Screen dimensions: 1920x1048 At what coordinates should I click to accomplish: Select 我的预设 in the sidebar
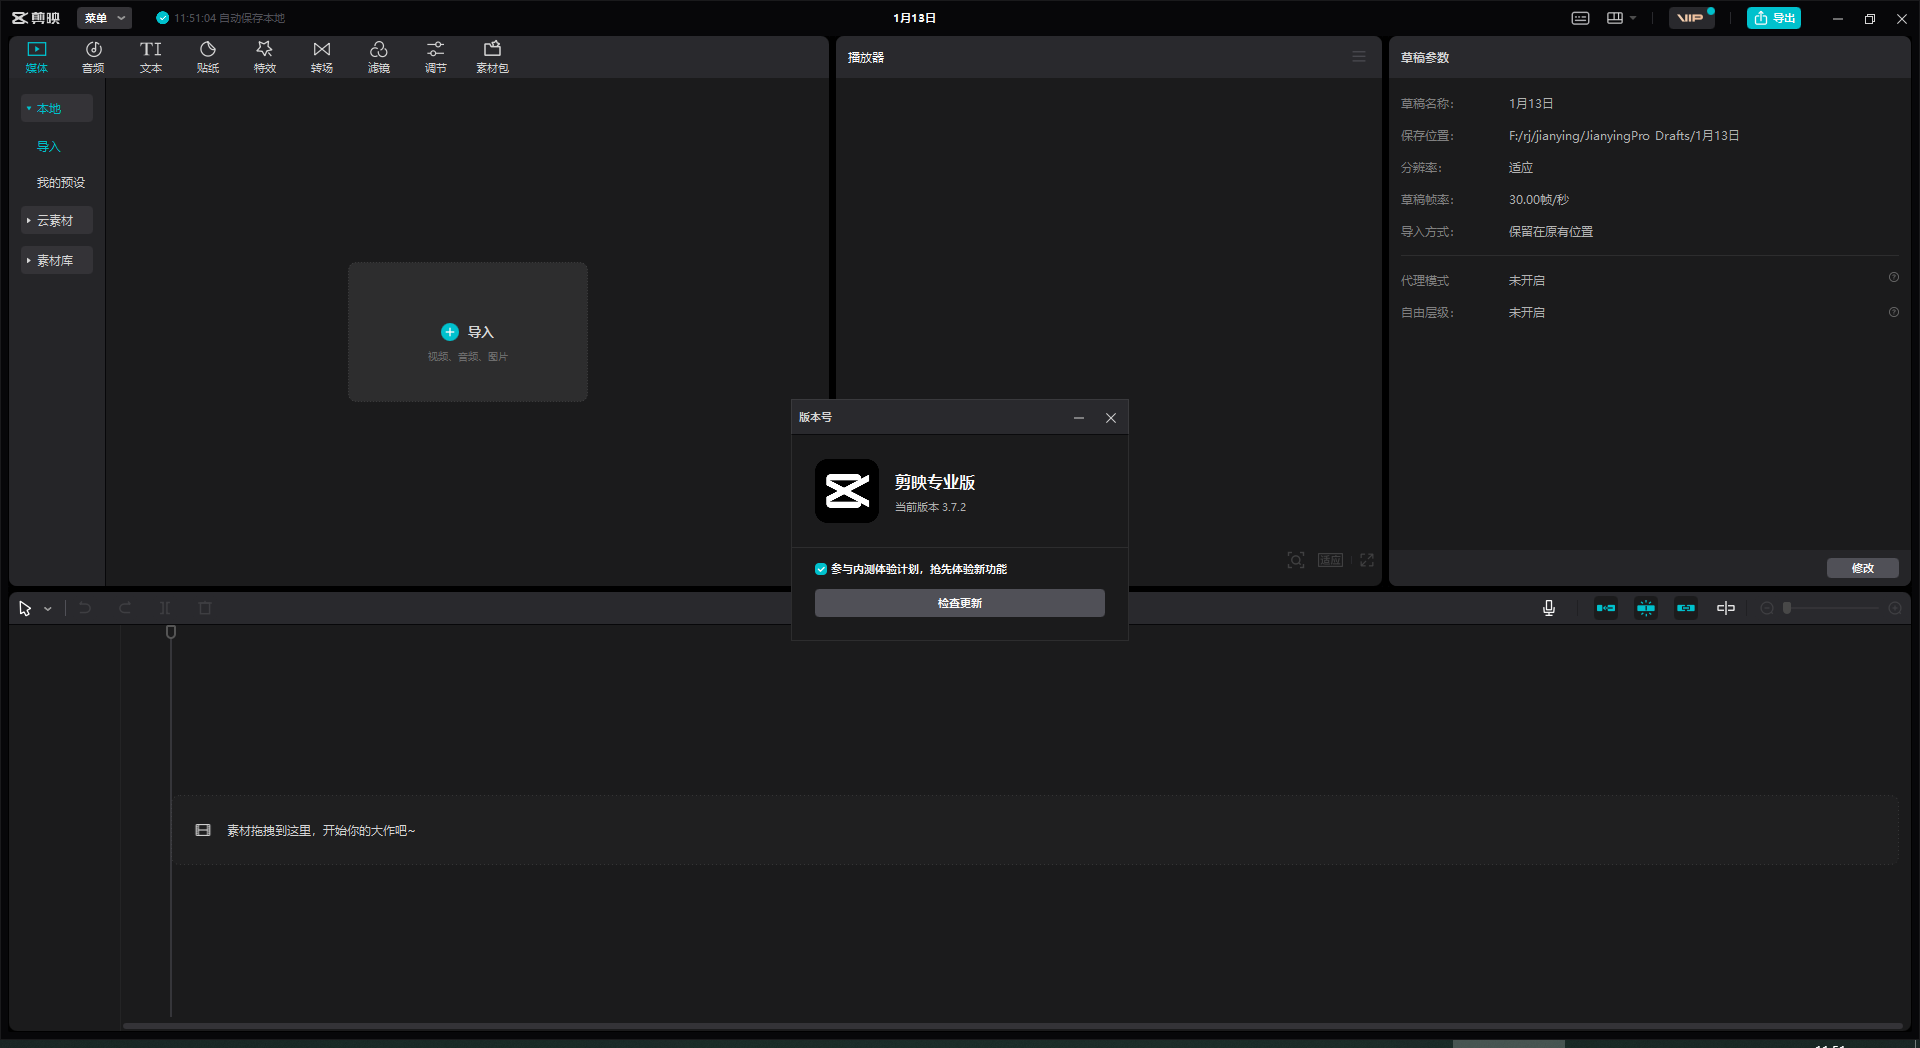[x=61, y=182]
